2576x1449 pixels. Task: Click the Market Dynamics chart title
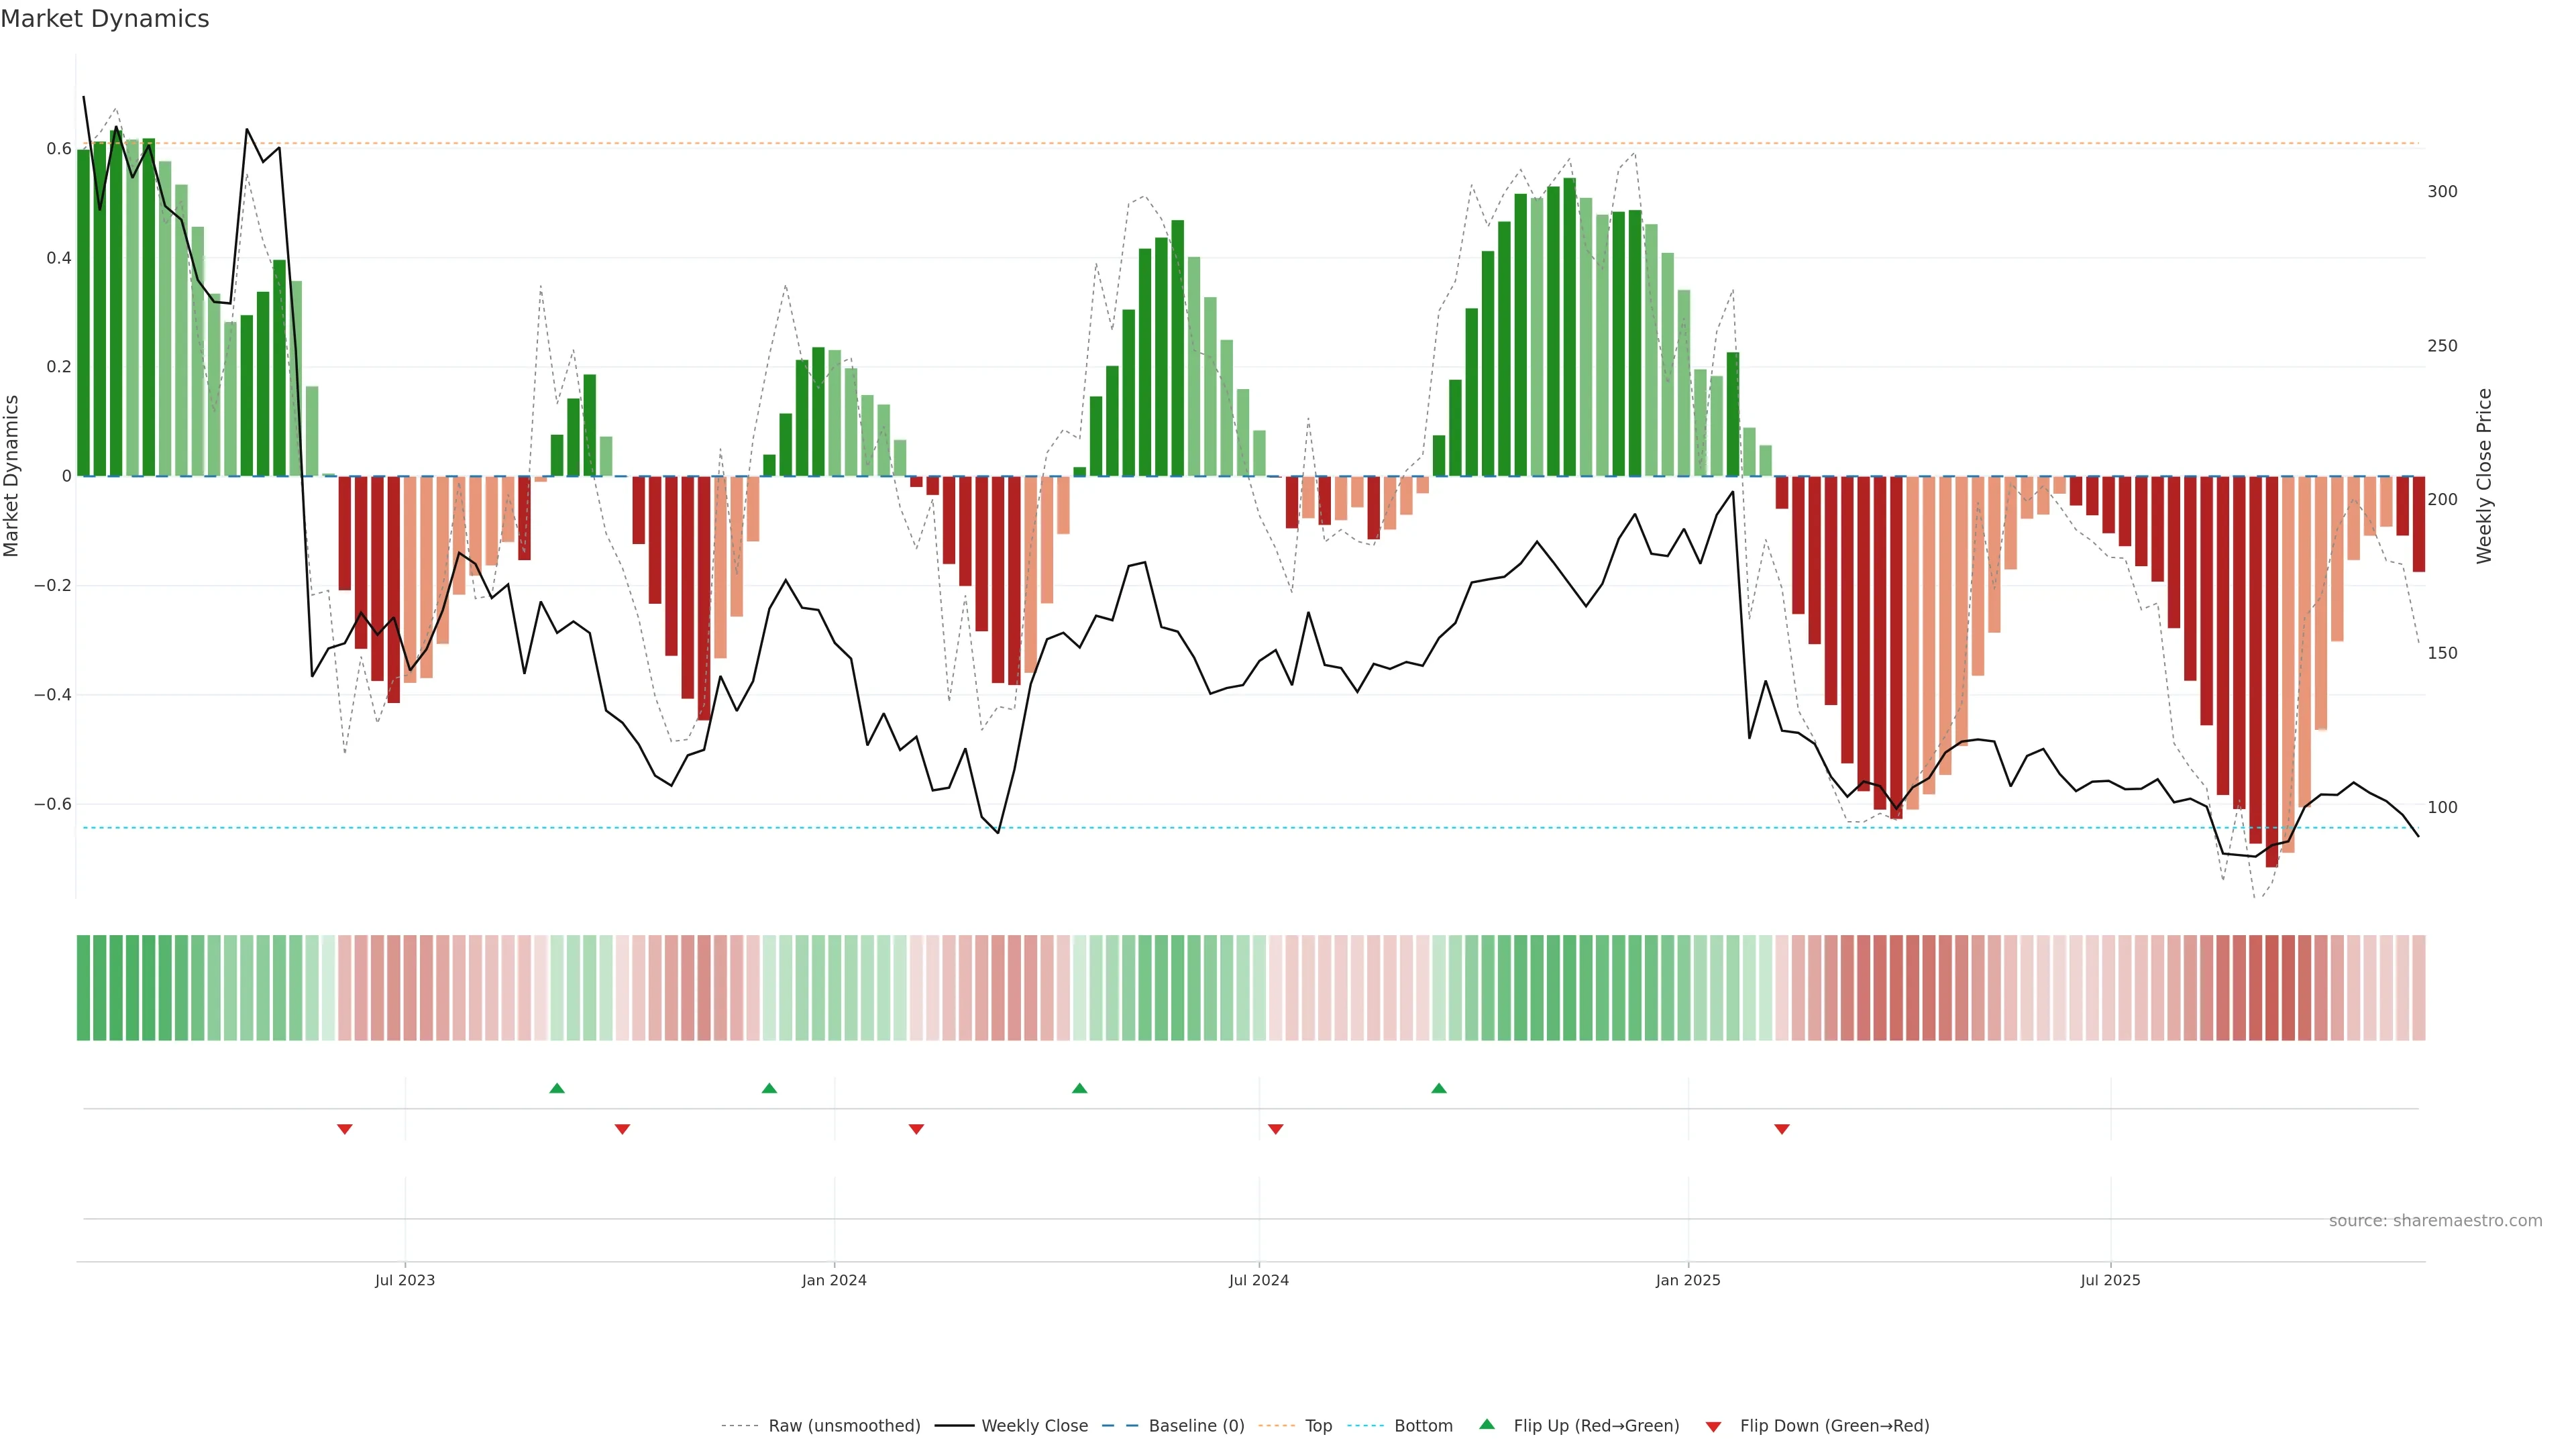[105, 19]
